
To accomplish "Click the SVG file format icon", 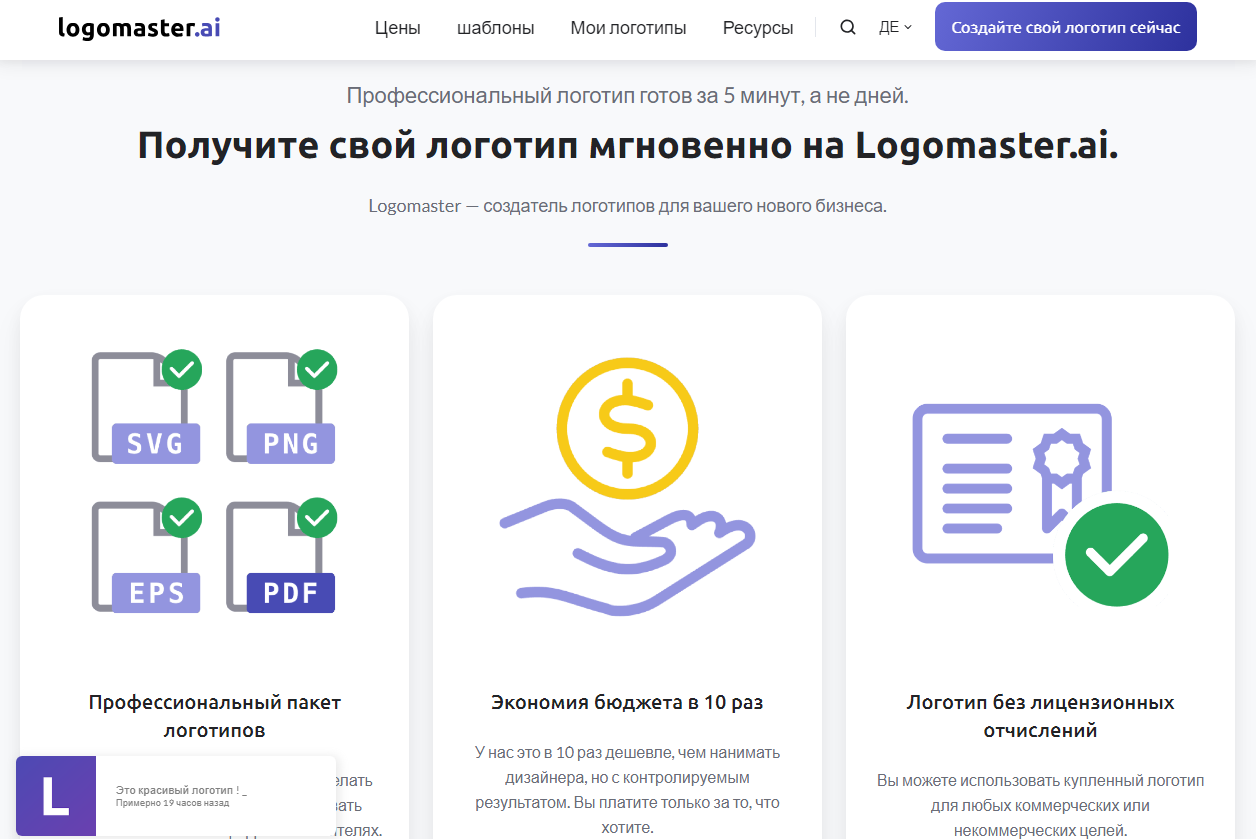I will click(x=146, y=406).
